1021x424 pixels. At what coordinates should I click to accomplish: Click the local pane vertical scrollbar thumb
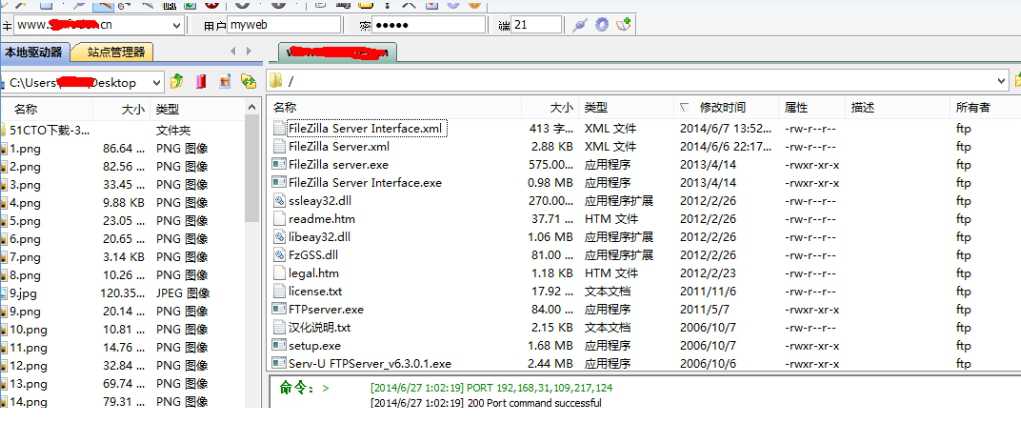click(x=252, y=168)
